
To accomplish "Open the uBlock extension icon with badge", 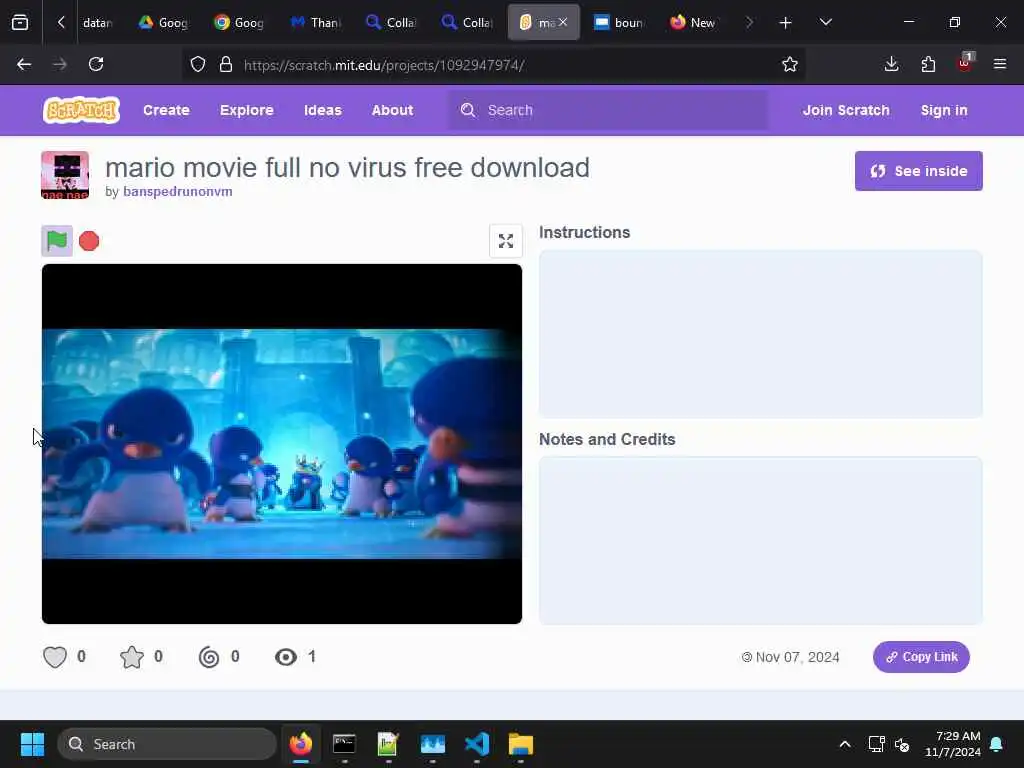I will coord(965,63).
